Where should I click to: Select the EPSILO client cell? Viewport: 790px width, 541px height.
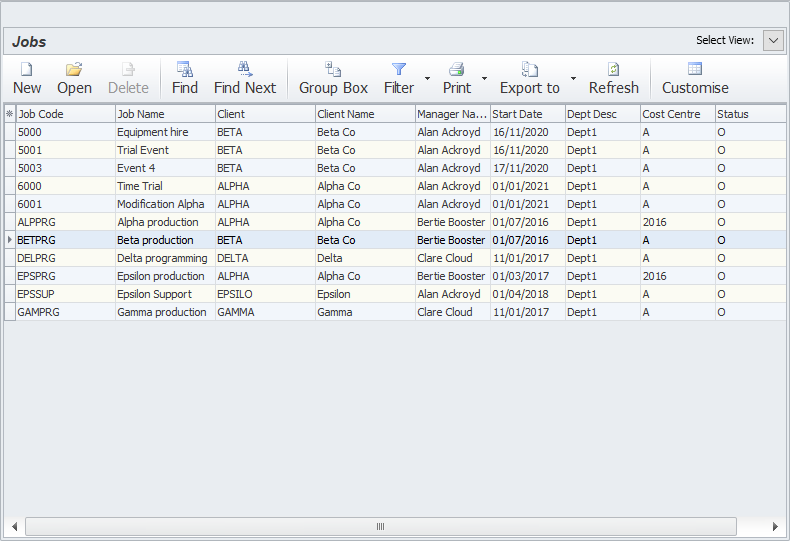266,294
